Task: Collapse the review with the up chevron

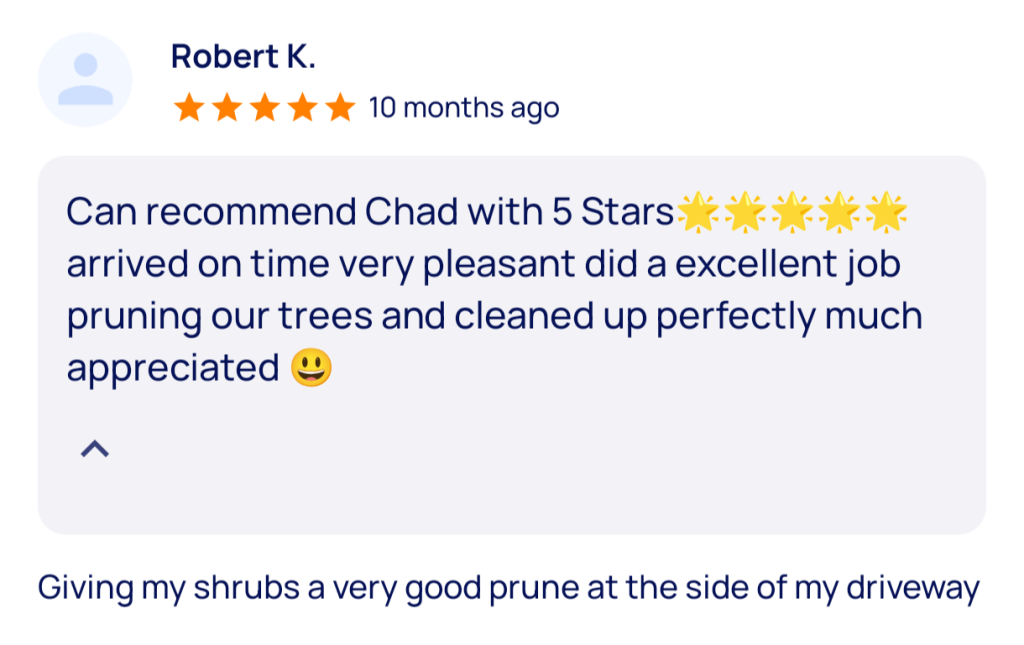Action: pos(94,450)
